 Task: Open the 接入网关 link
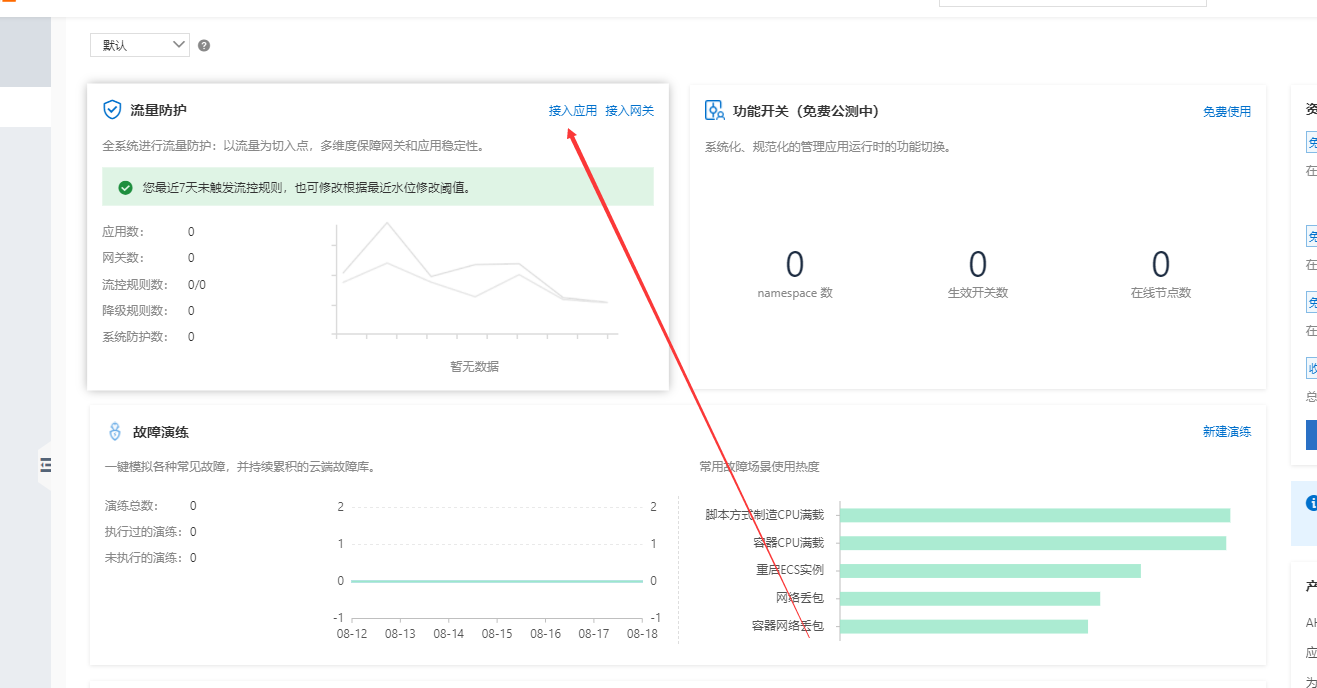(629, 111)
